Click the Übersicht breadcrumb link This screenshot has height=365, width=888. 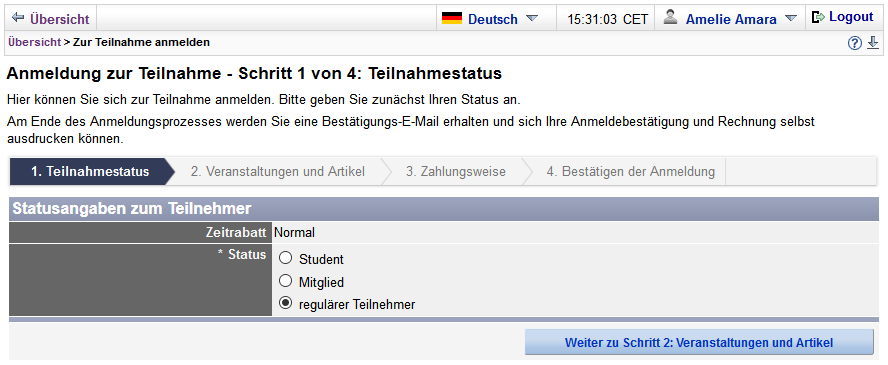(34, 42)
